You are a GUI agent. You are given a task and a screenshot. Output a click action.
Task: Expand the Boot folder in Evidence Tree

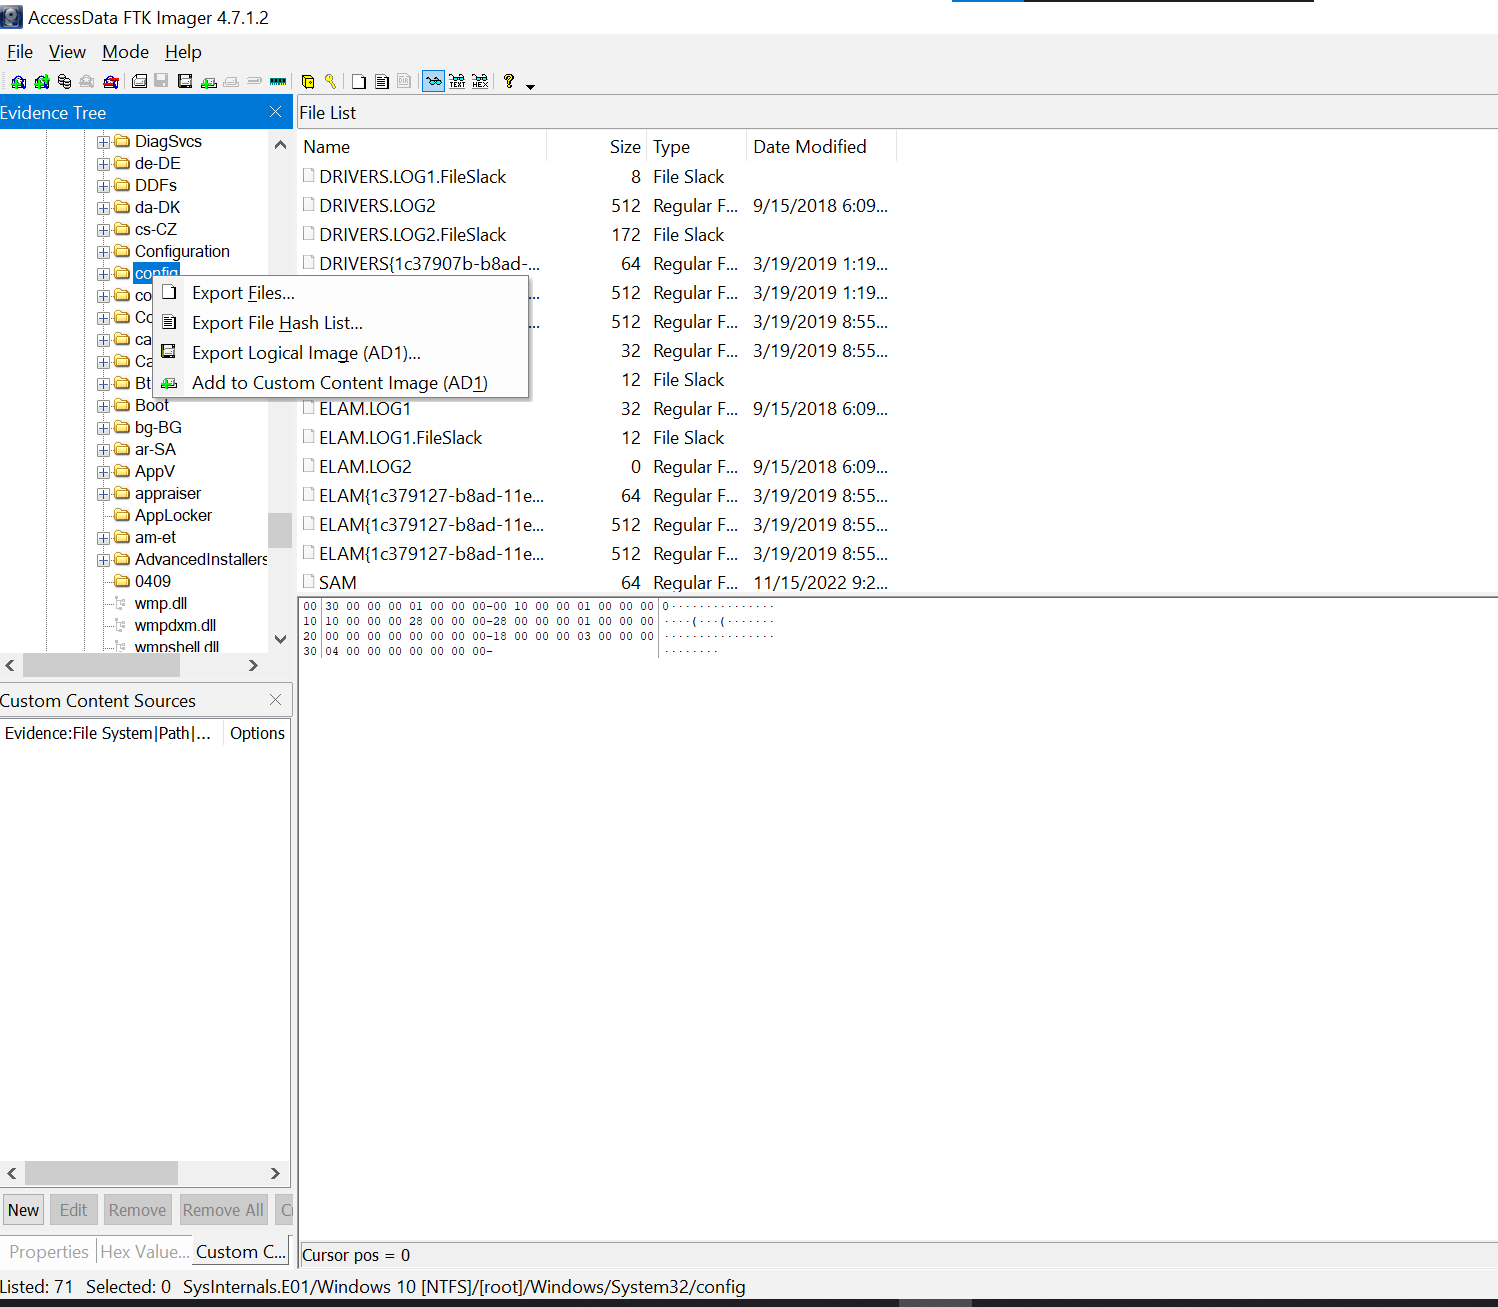(103, 406)
